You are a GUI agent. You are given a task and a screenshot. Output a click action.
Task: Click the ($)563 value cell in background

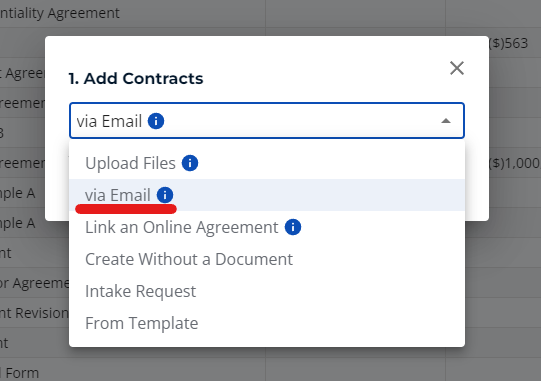509,43
